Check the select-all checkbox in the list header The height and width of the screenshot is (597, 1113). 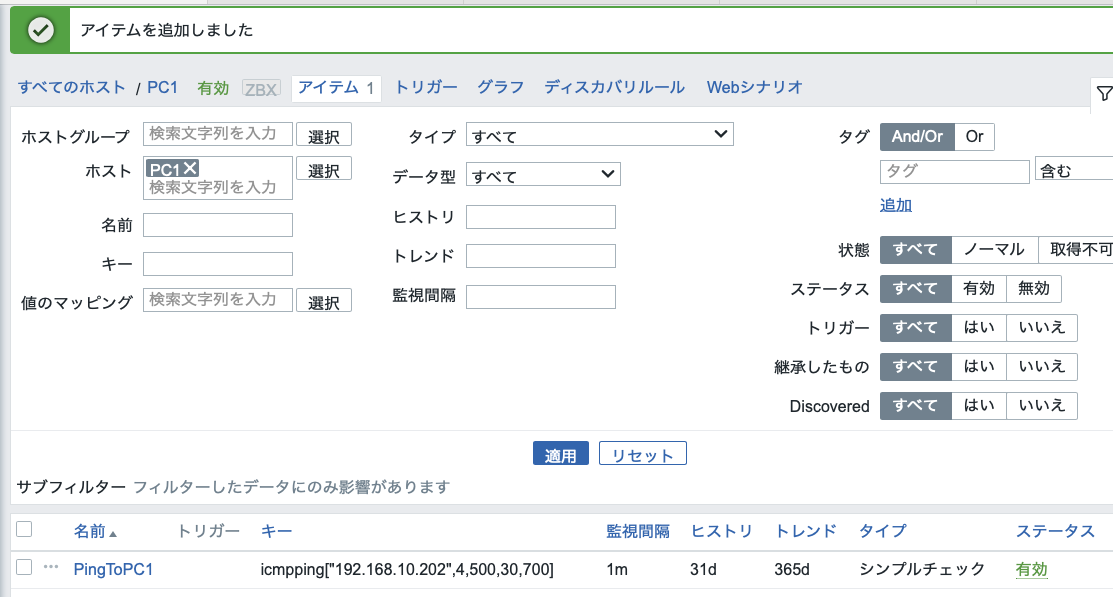coord(25,531)
